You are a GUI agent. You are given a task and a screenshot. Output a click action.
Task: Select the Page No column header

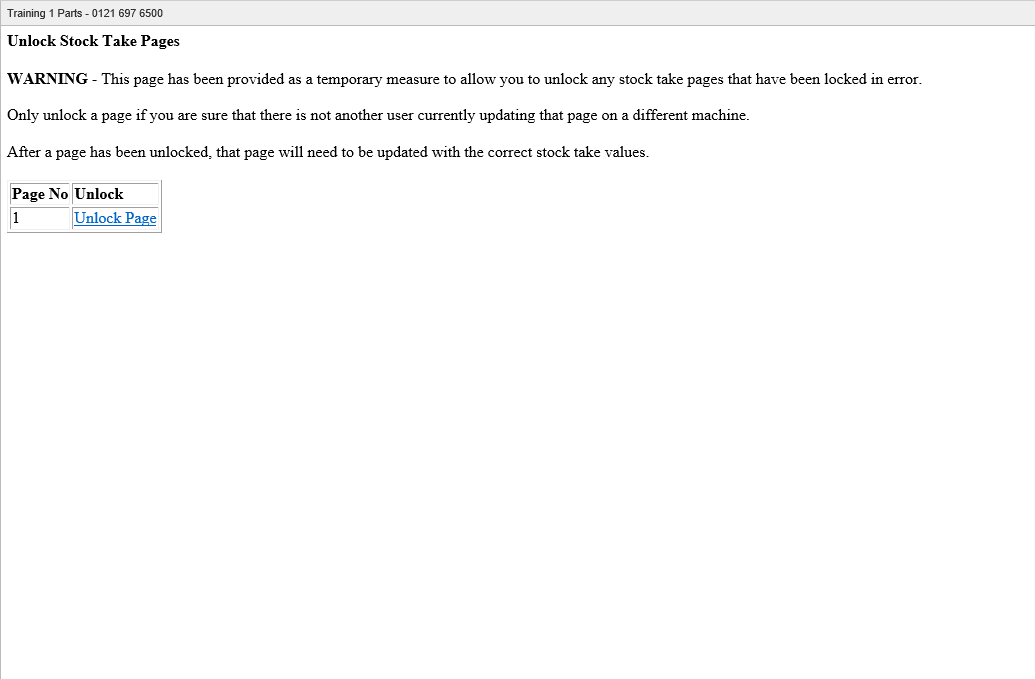[40, 194]
